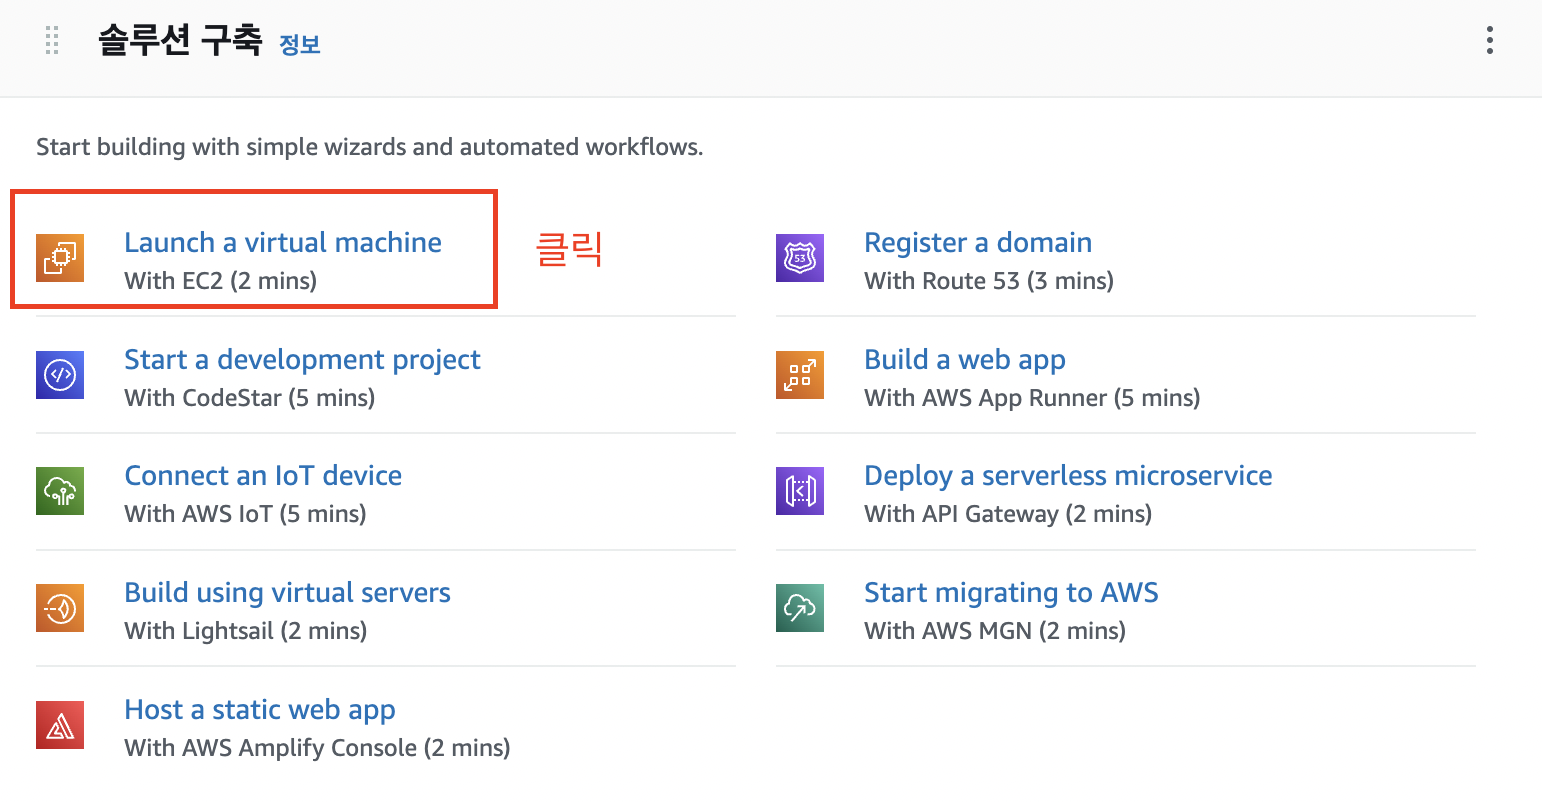Viewport: 1542px width, 802px height.
Task: Click the AWS MGN green cloud icon
Action: (800, 608)
